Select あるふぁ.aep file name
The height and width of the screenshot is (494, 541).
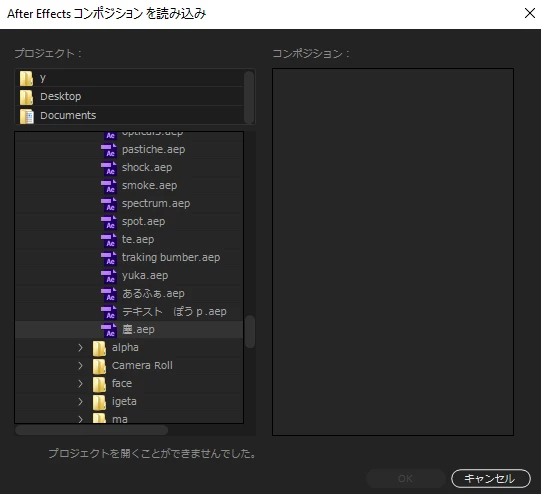pos(154,294)
